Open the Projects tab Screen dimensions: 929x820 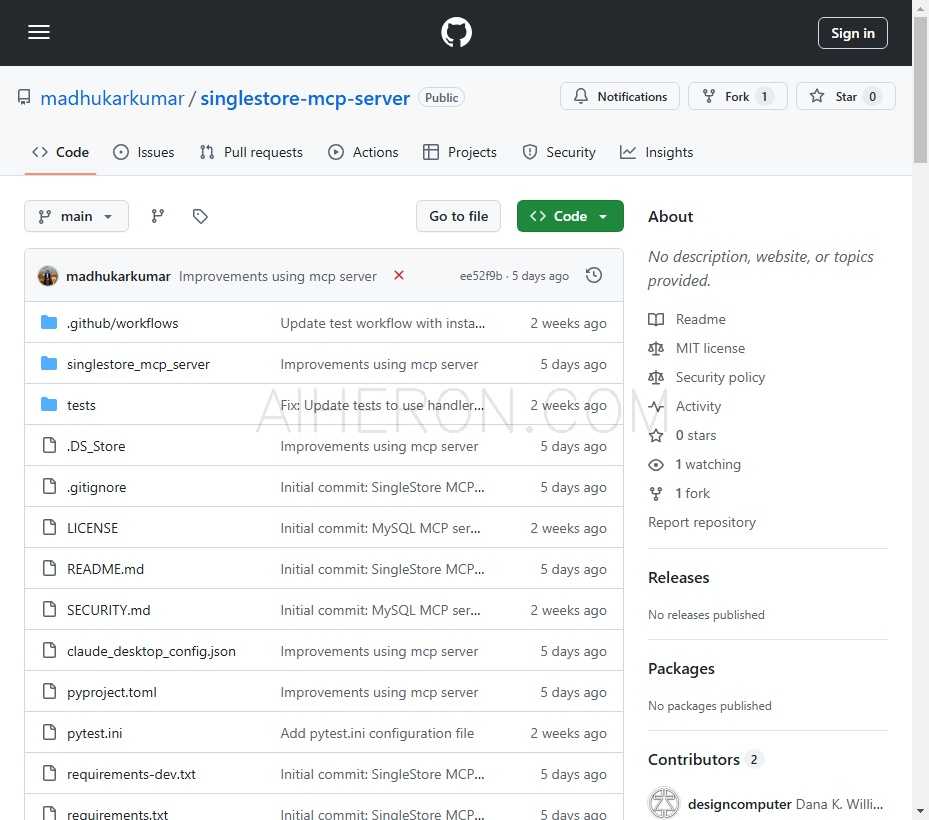(460, 152)
